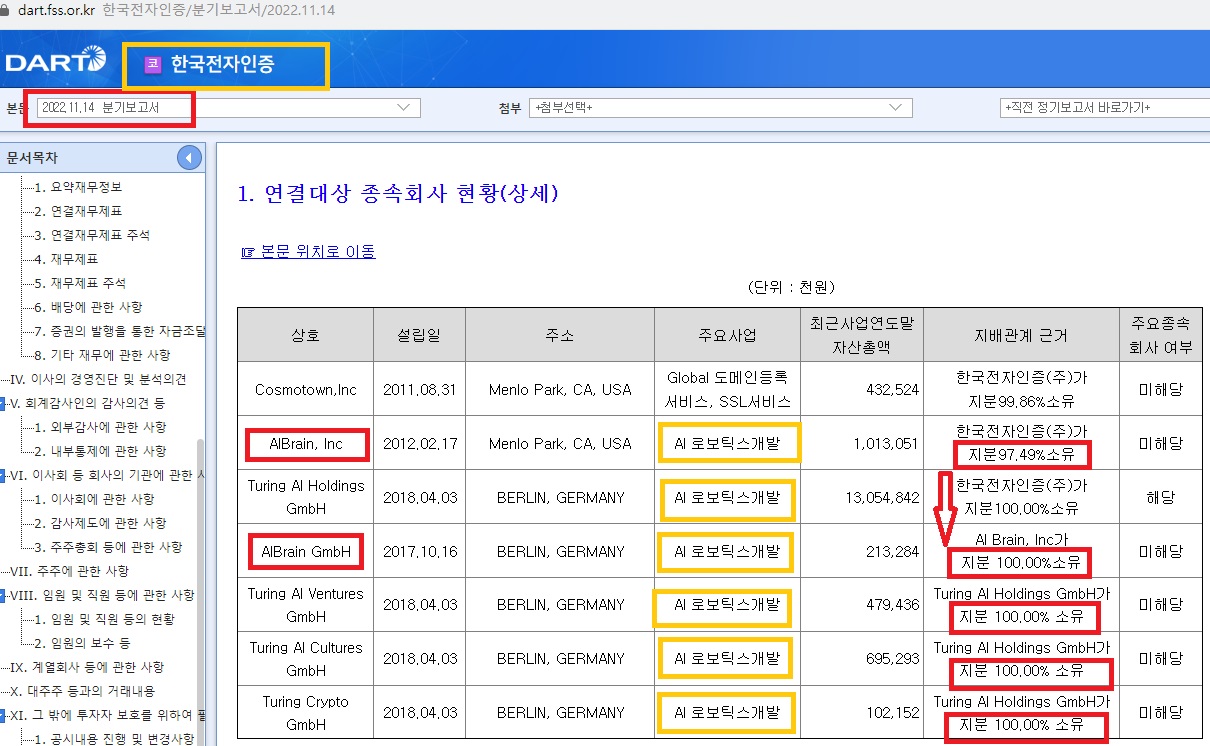Click the purple 코 market icon

[152, 64]
